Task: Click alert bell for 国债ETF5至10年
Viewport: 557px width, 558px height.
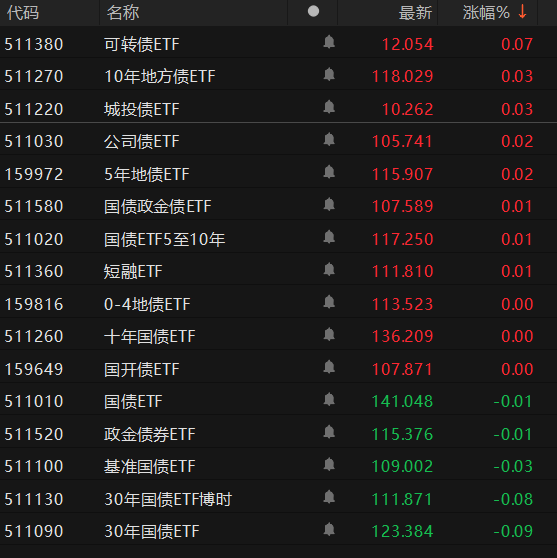Action: (329, 237)
